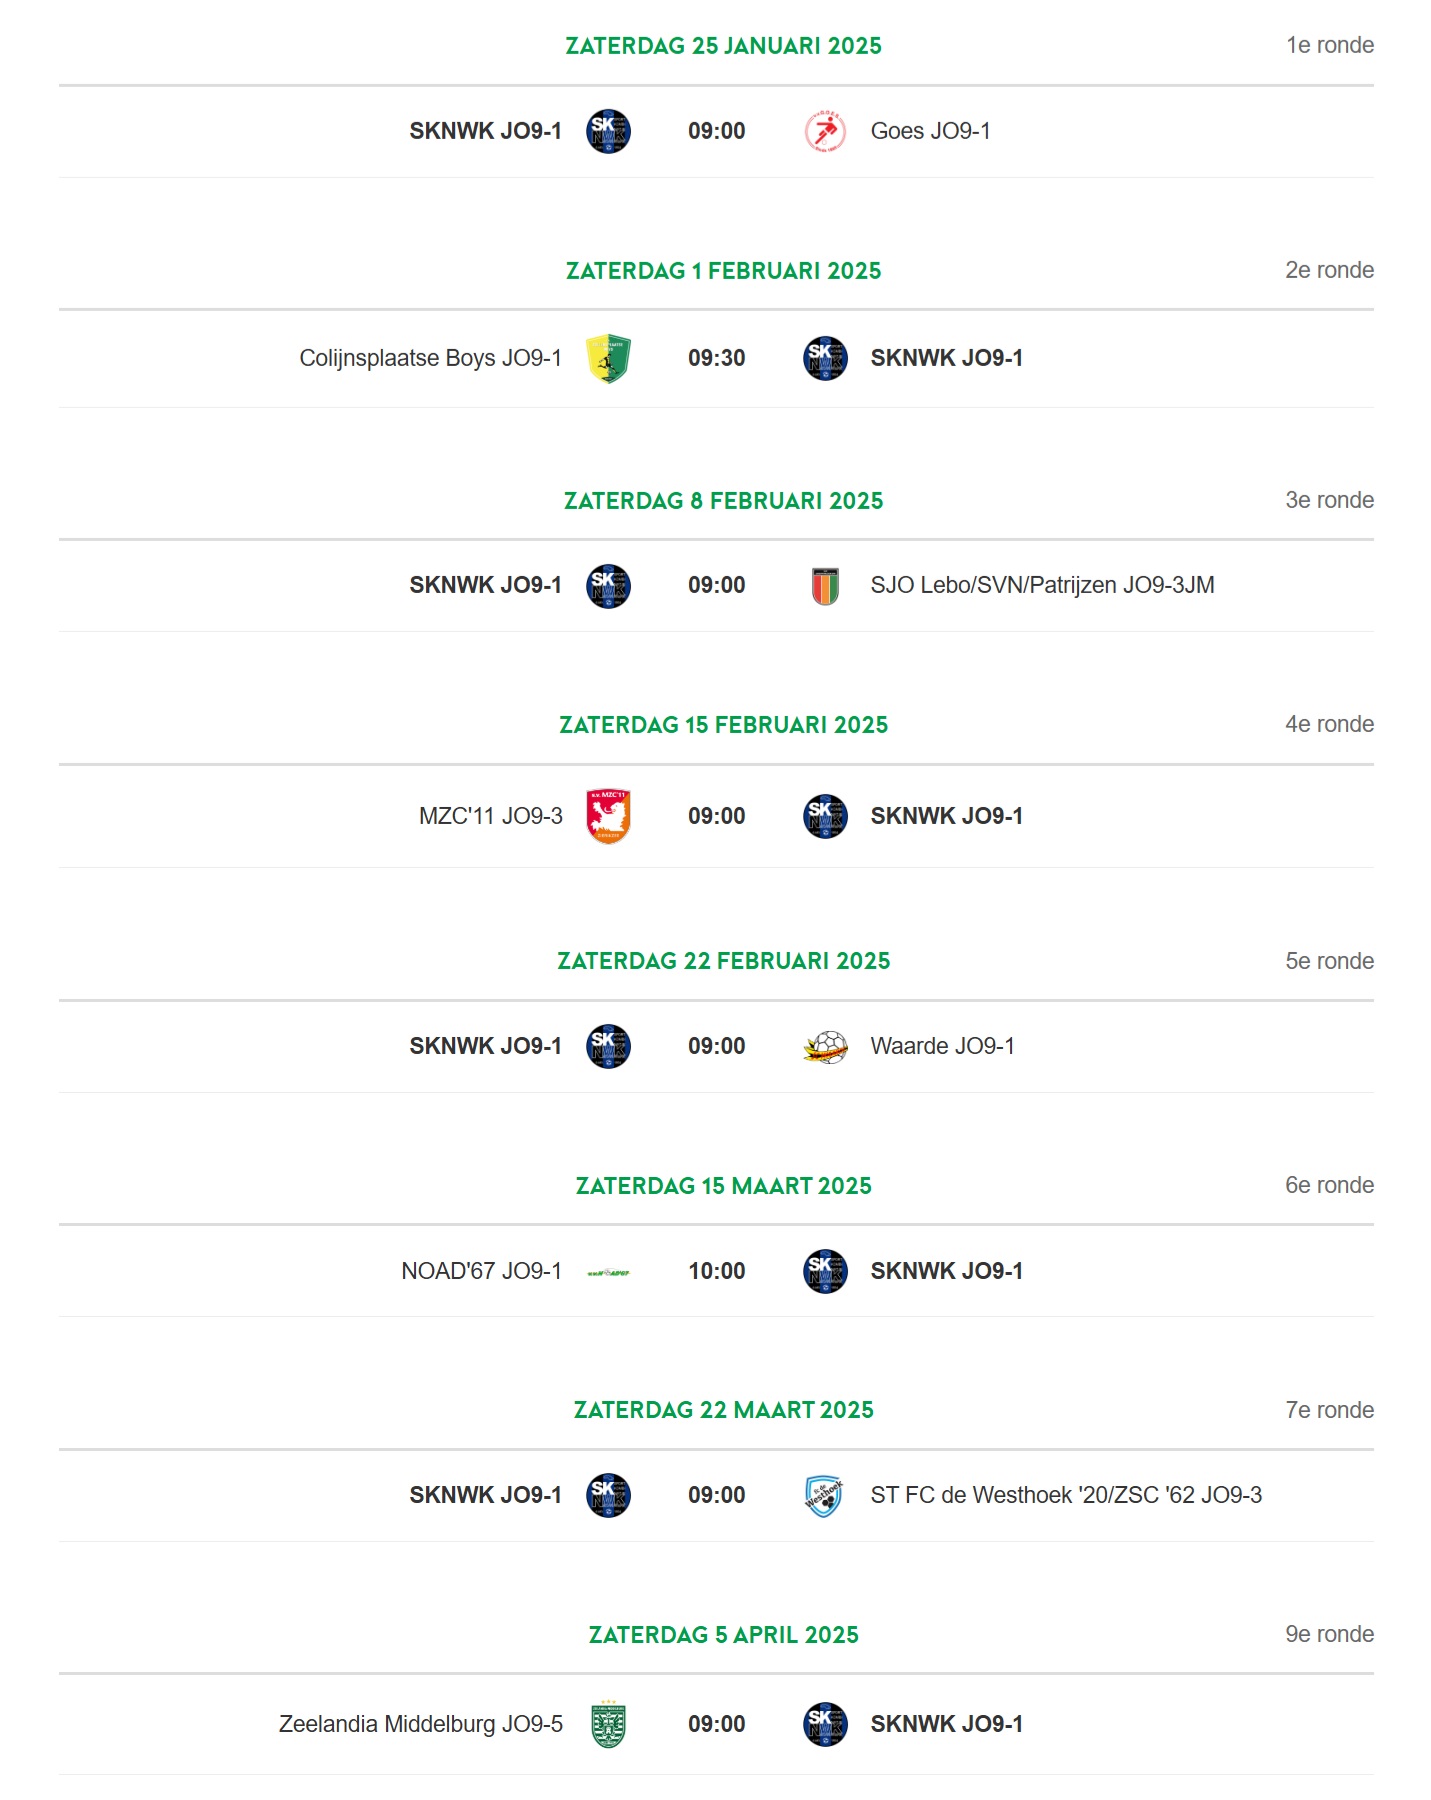Click the Waarde JO9-1 football logo

[825, 1047]
